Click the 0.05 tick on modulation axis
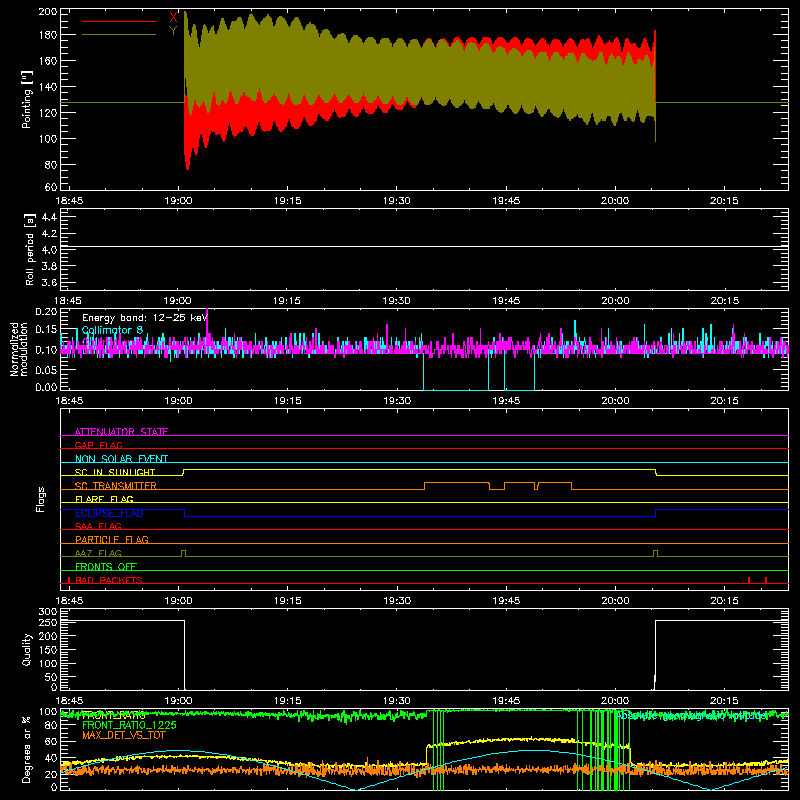Screen dimensions: 800x800 tap(46, 369)
